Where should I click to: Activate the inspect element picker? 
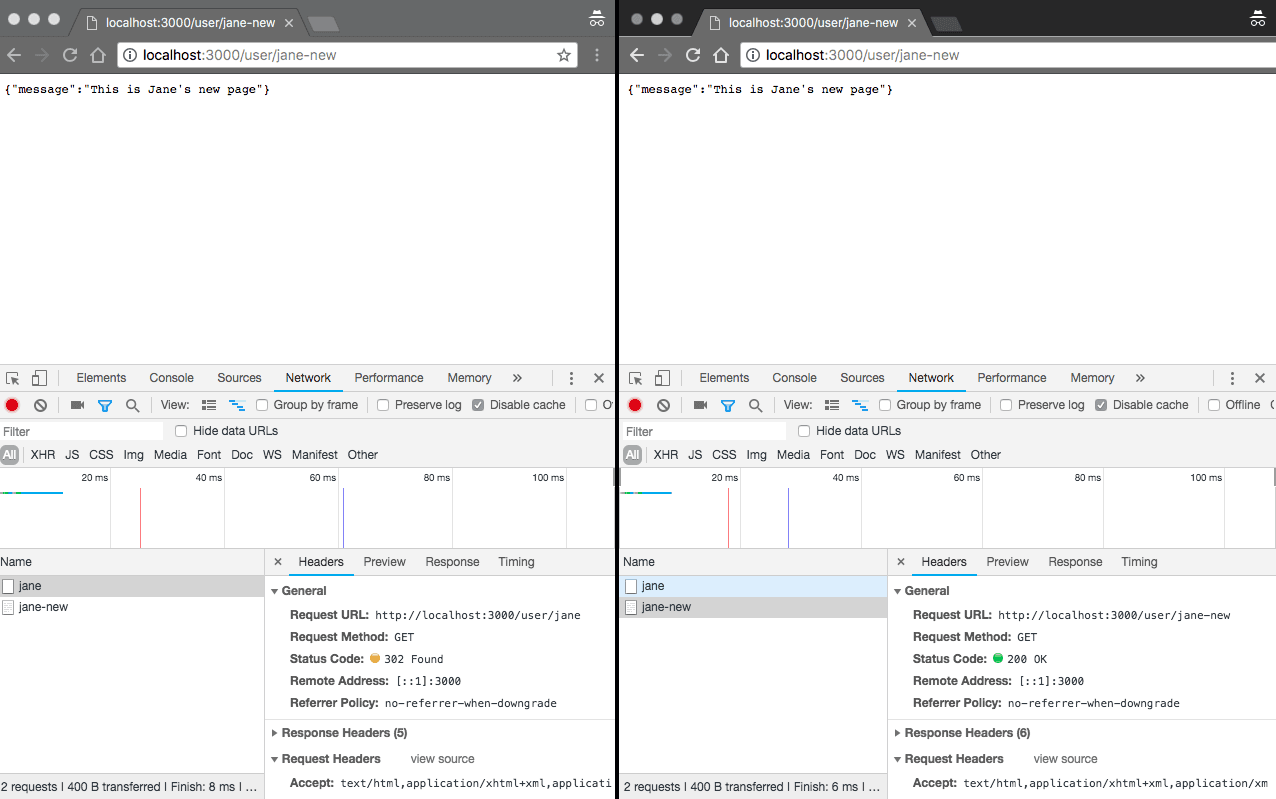[x=14, y=377]
